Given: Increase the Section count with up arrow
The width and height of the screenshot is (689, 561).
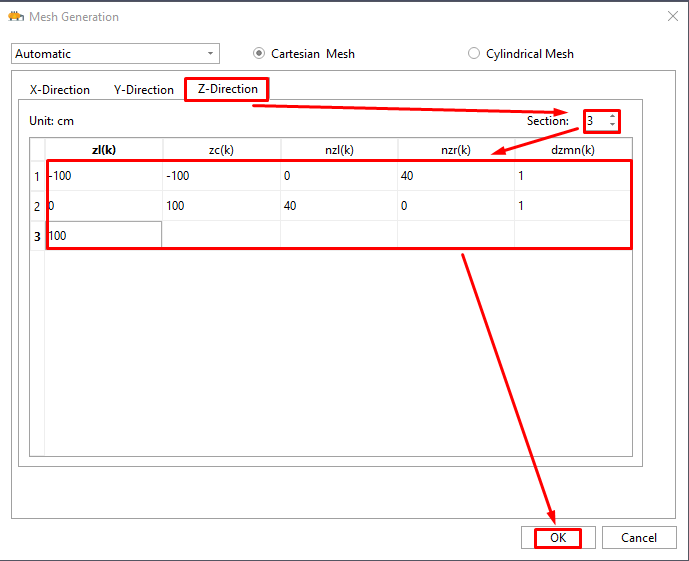Looking at the screenshot, I should [x=612, y=117].
